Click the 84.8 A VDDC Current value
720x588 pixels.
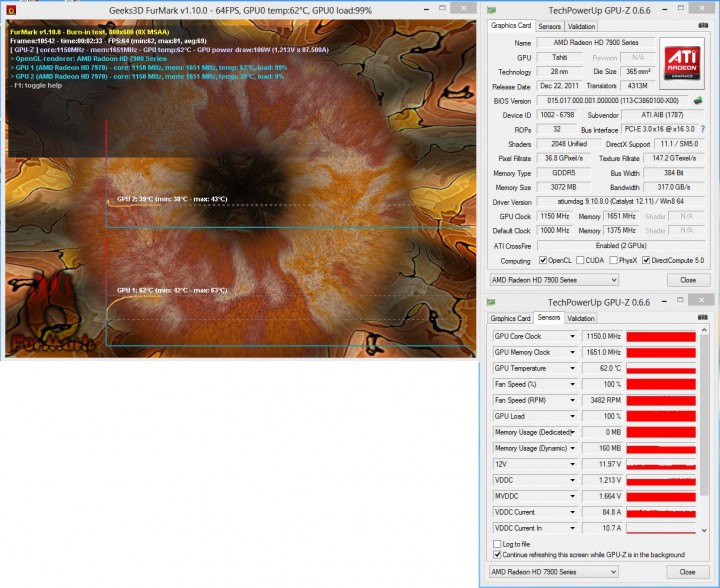[602, 512]
